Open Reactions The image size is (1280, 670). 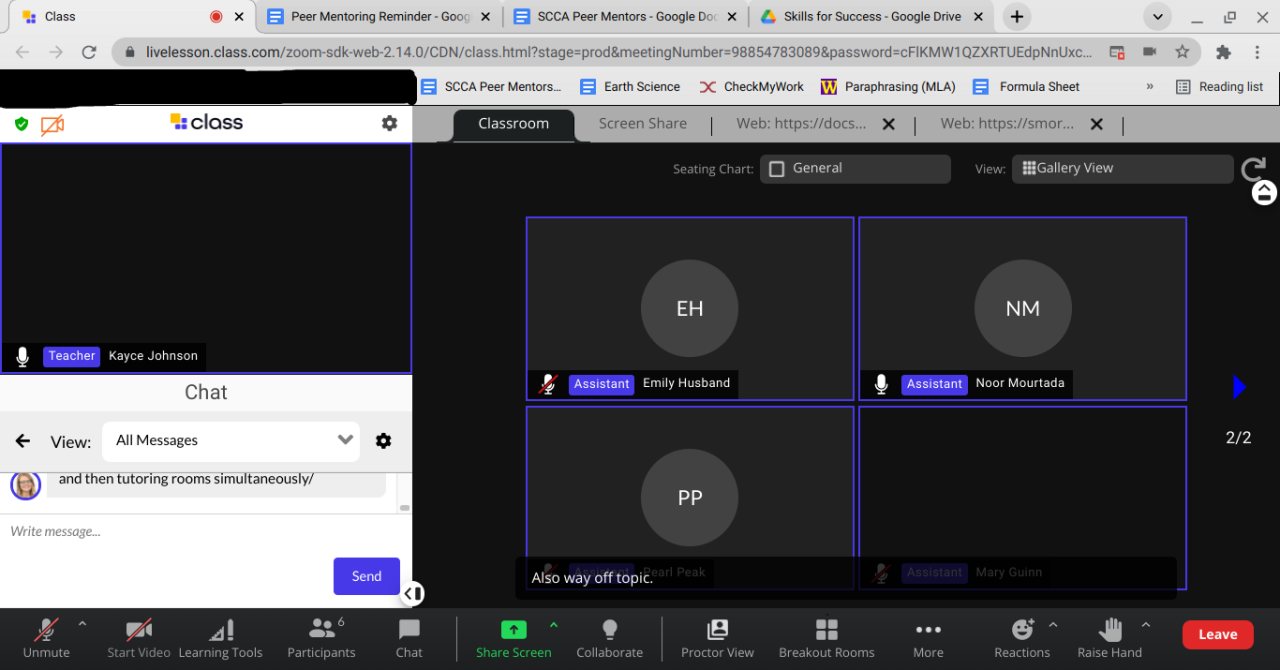tap(1022, 638)
